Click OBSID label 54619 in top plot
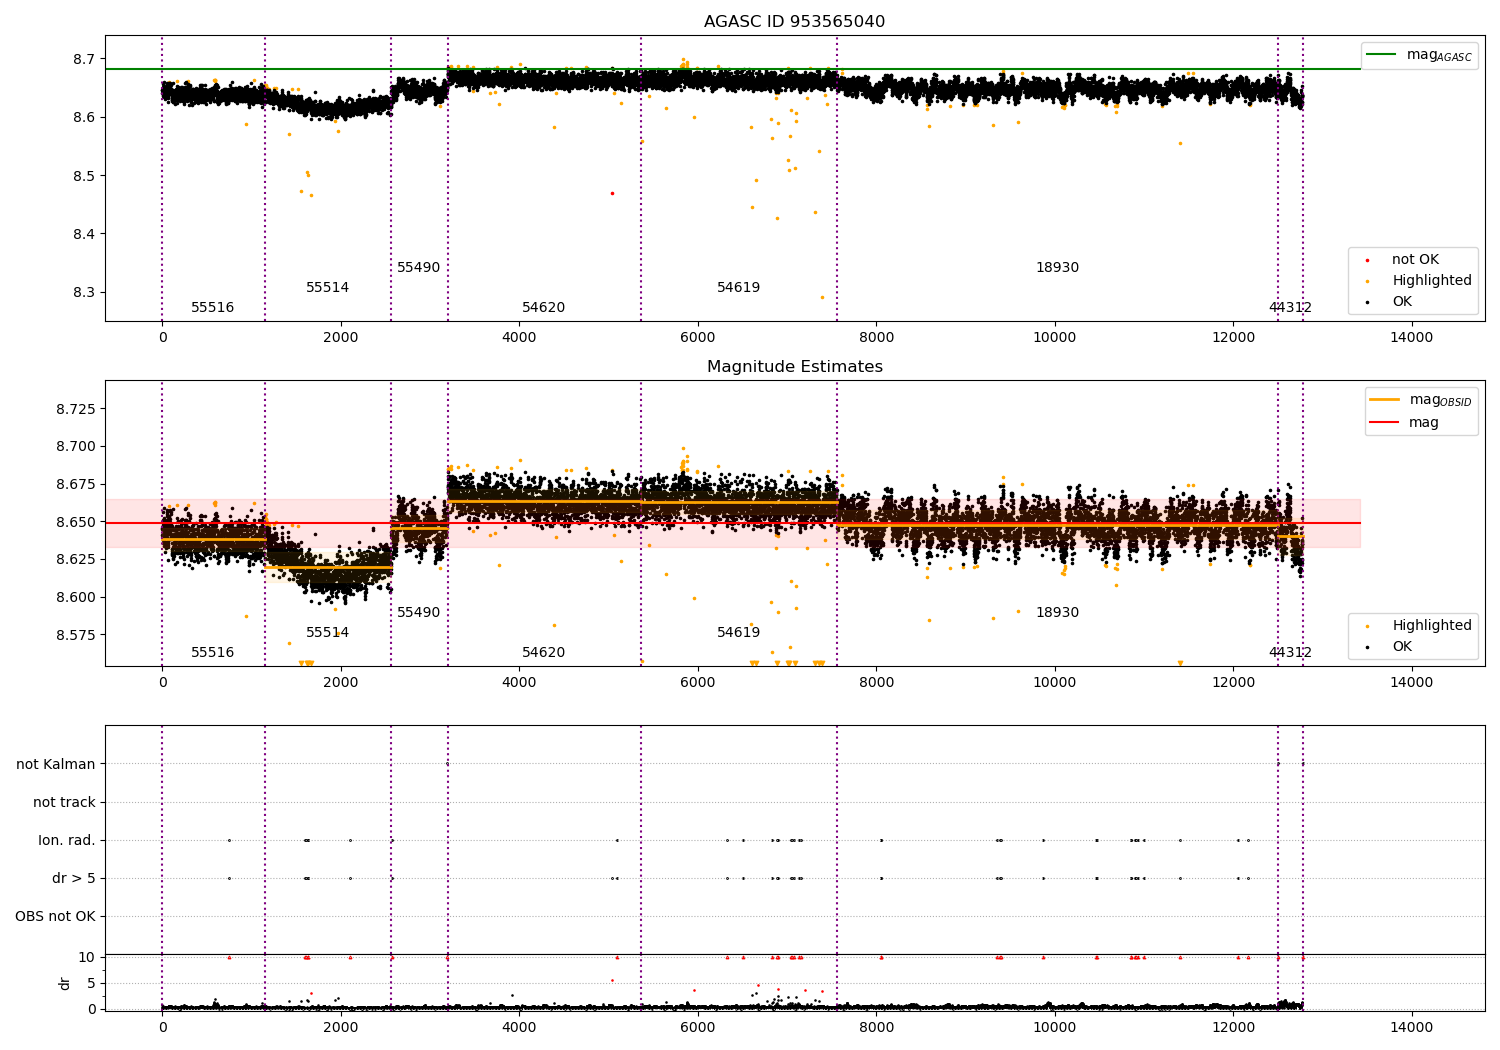Viewport: 1500px width, 1050px height. pos(739,288)
